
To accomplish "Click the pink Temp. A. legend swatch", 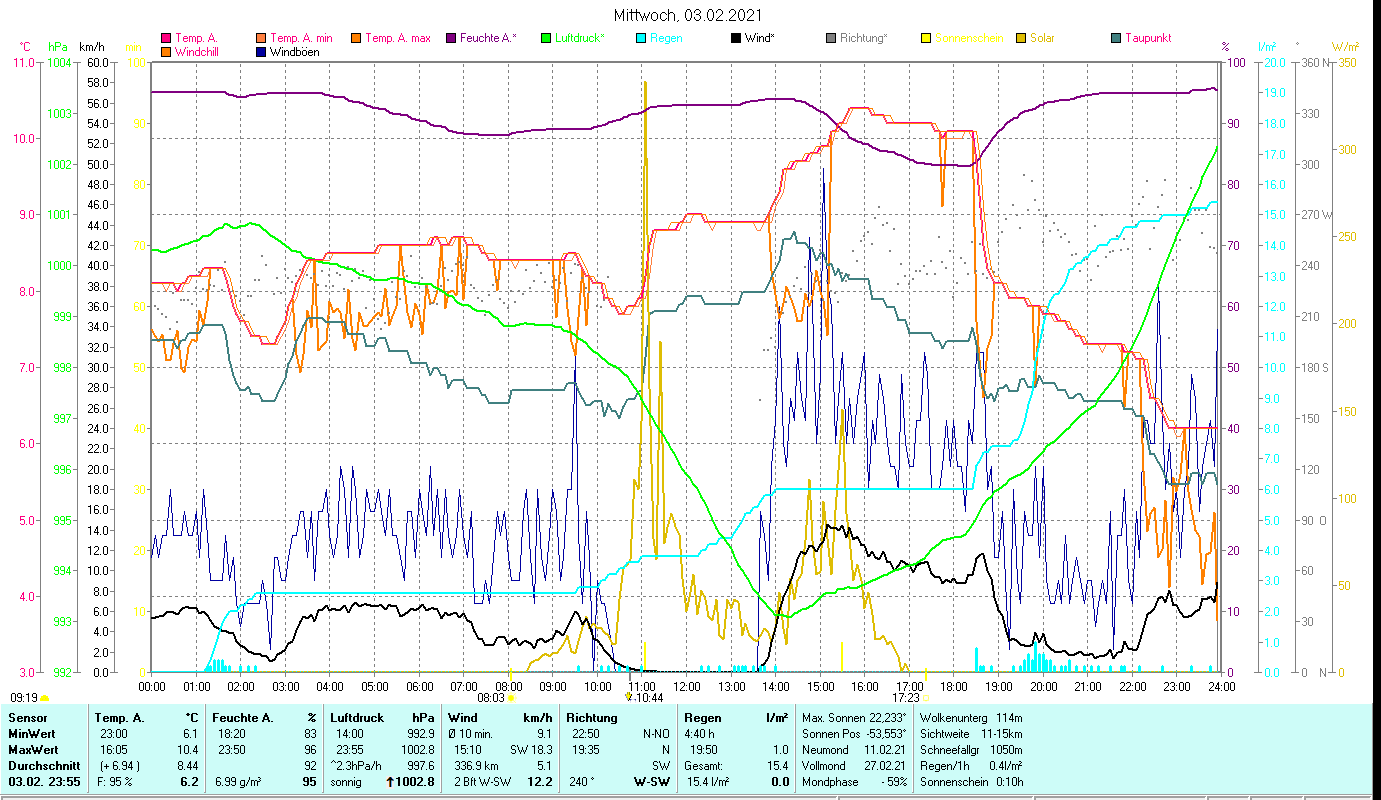I will coord(166,38).
